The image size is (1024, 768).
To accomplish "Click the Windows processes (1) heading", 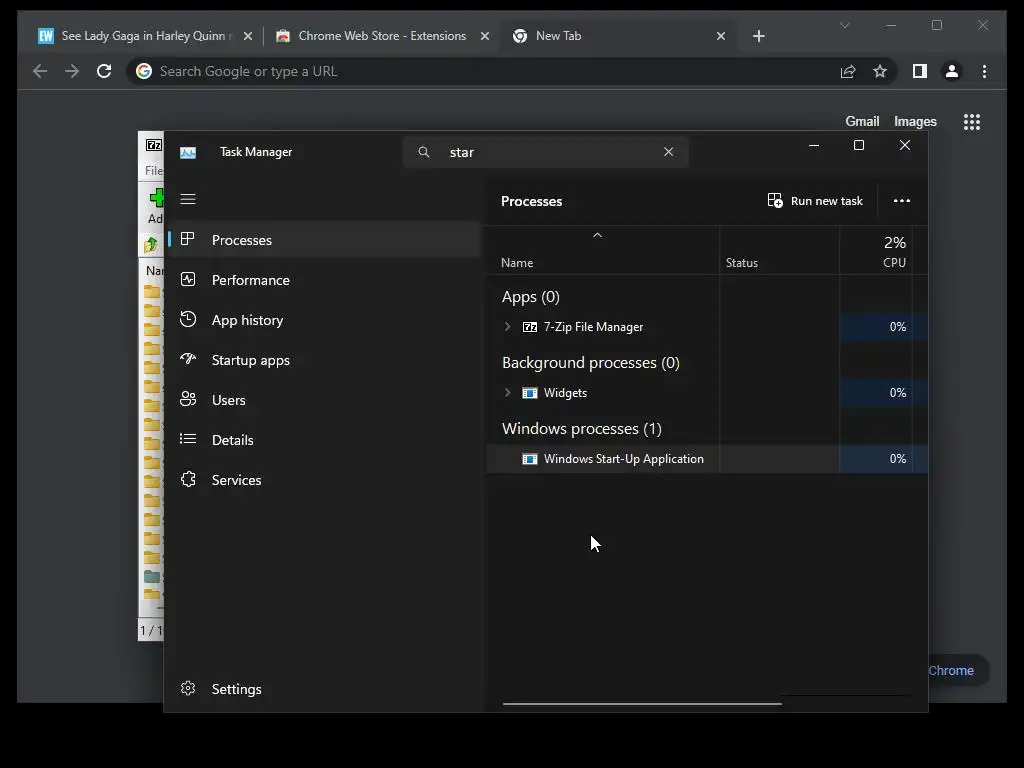I will point(581,428).
